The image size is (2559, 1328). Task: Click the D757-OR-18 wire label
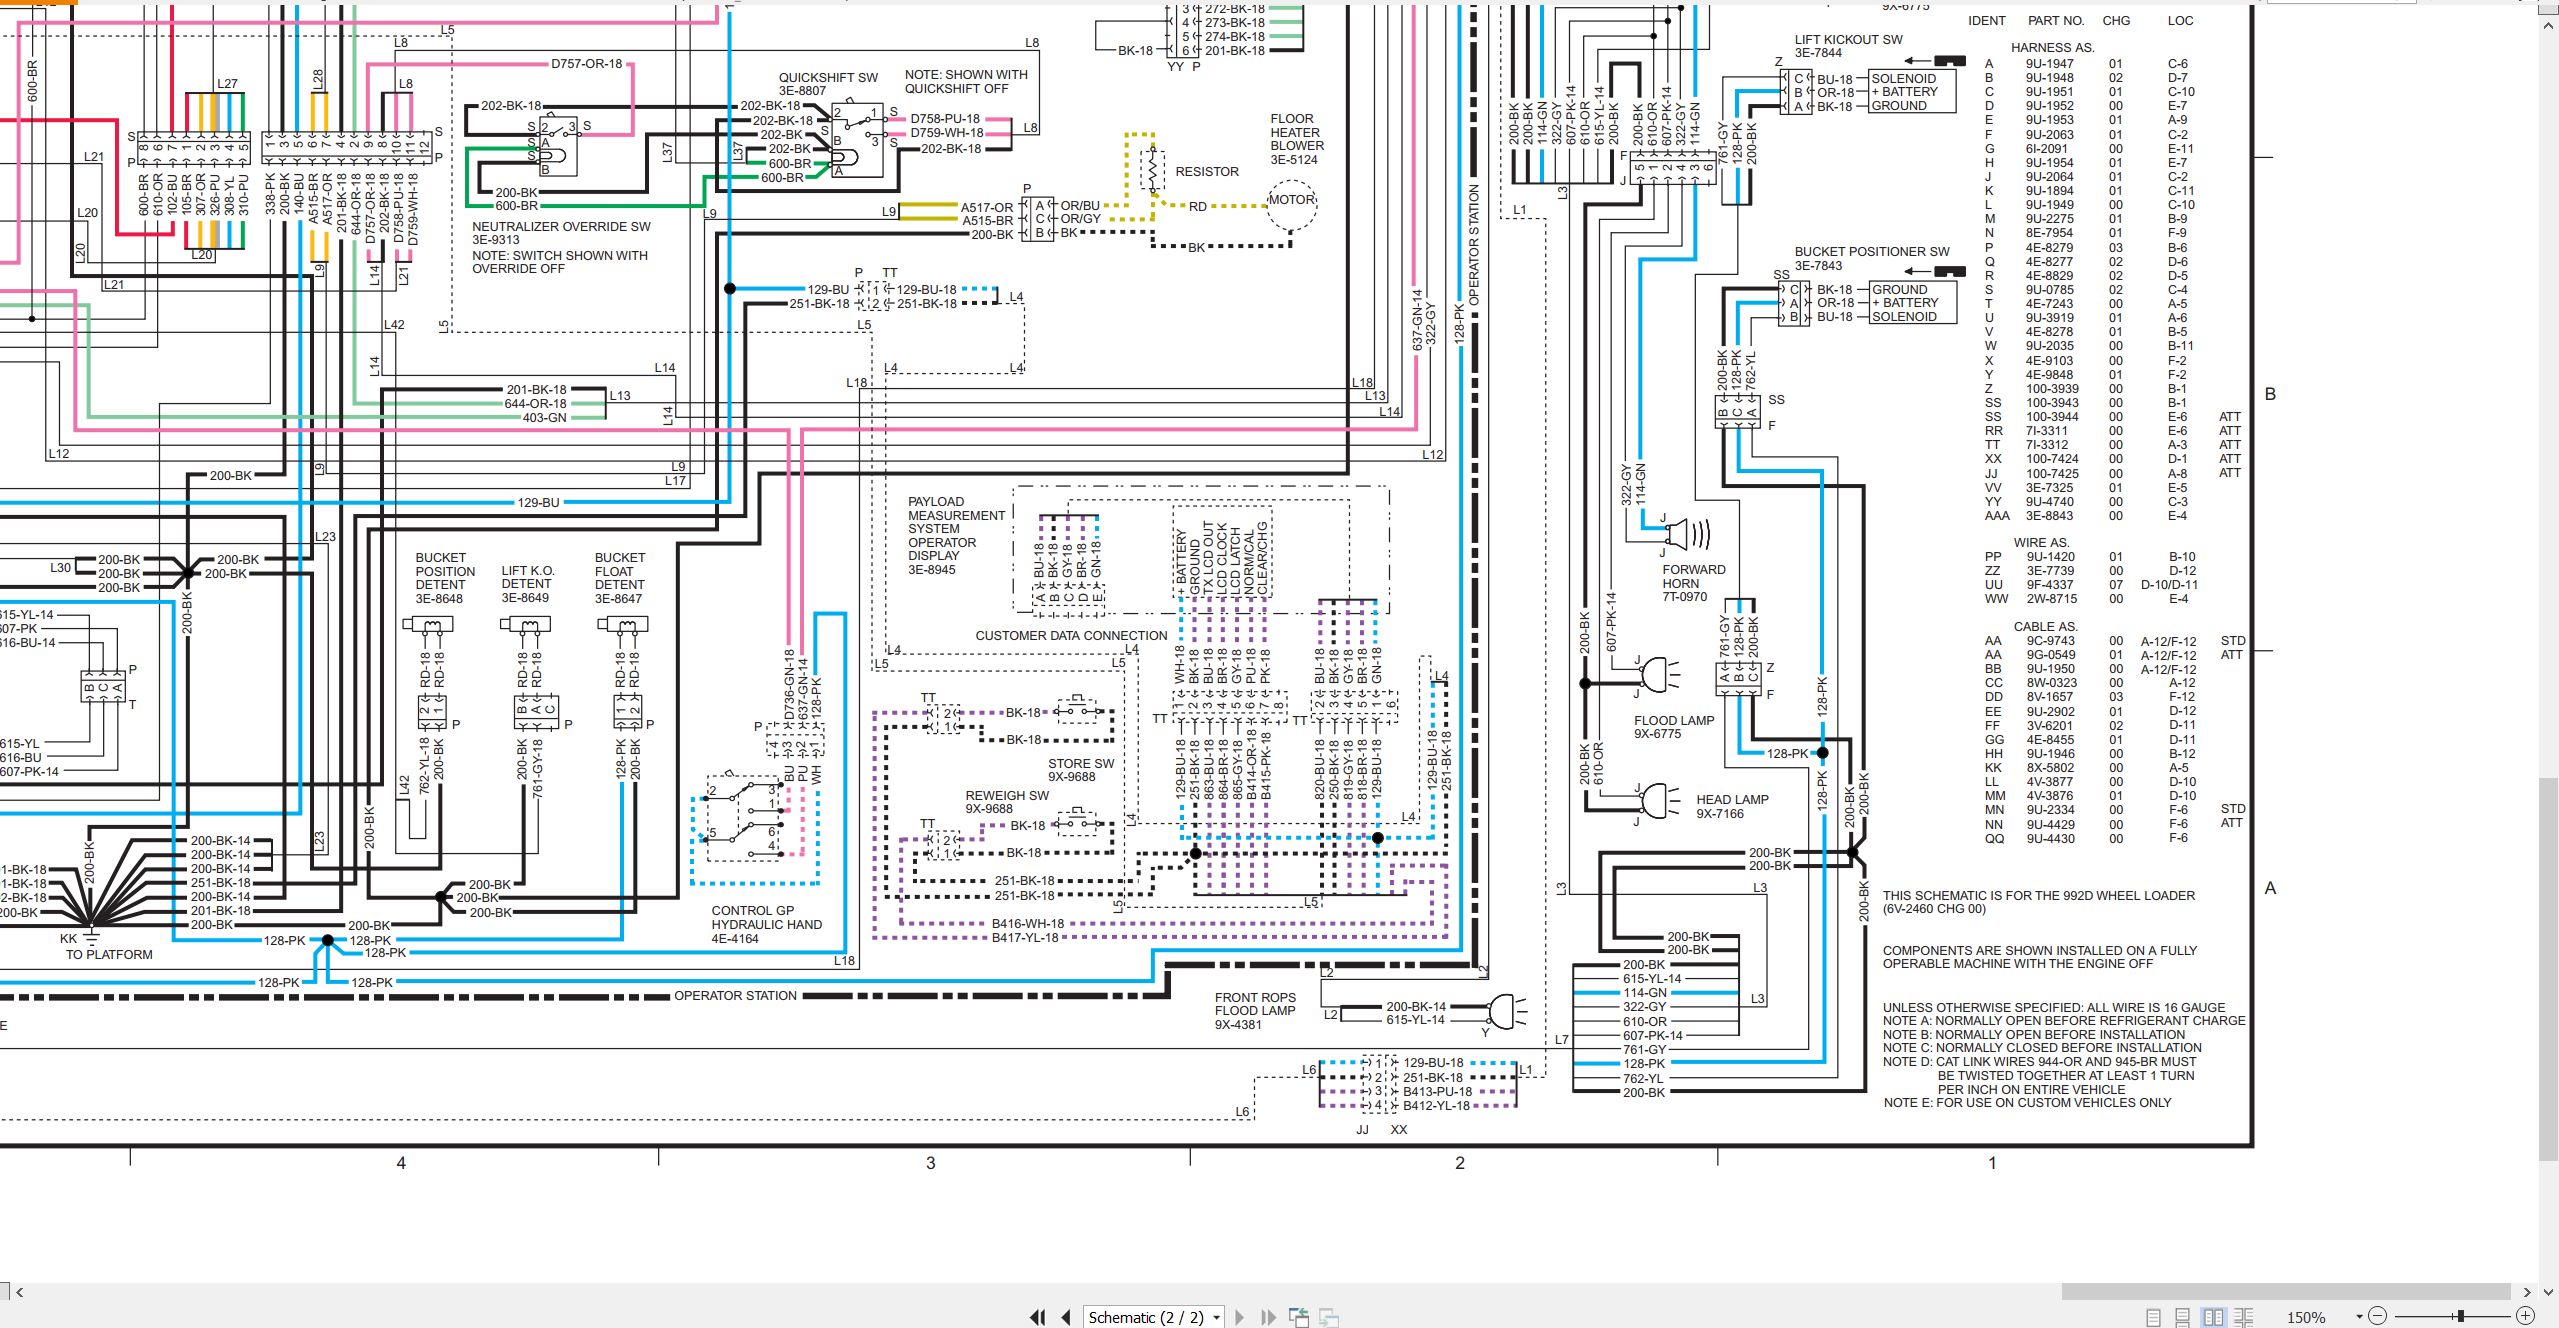click(x=586, y=63)
